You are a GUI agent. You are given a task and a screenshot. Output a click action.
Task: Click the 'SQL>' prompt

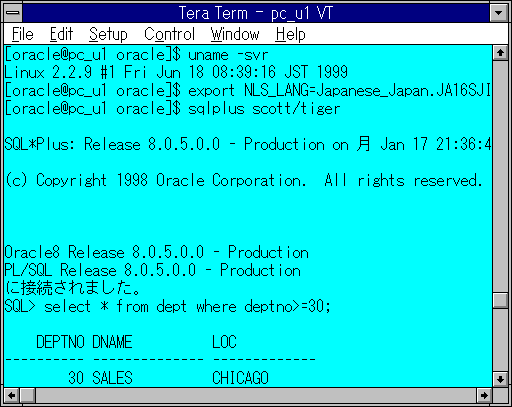[20, 306]
